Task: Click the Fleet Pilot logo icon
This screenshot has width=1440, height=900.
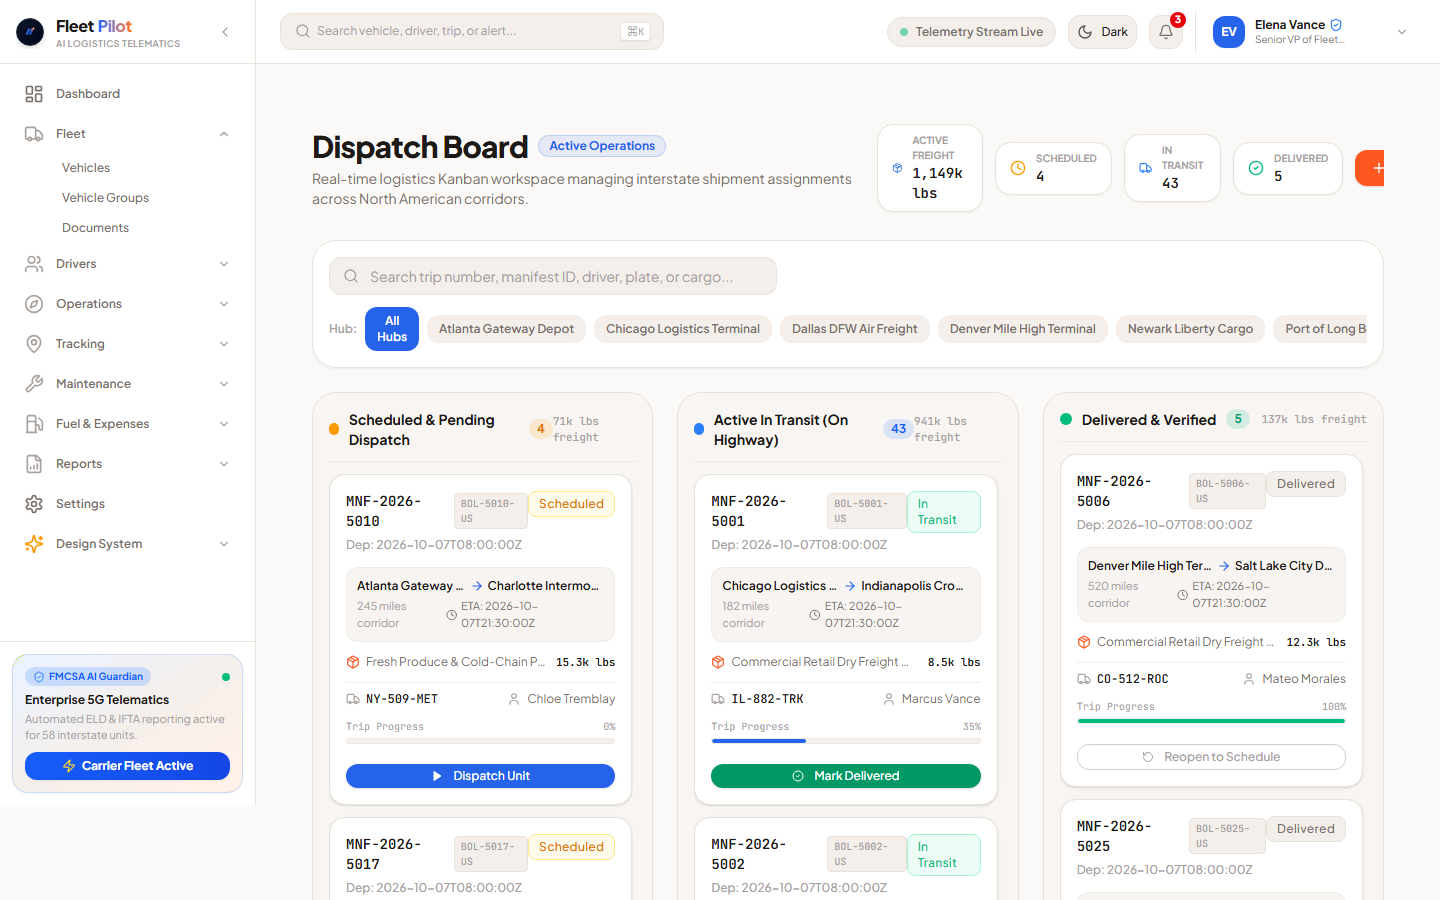Action: [30, 33]
